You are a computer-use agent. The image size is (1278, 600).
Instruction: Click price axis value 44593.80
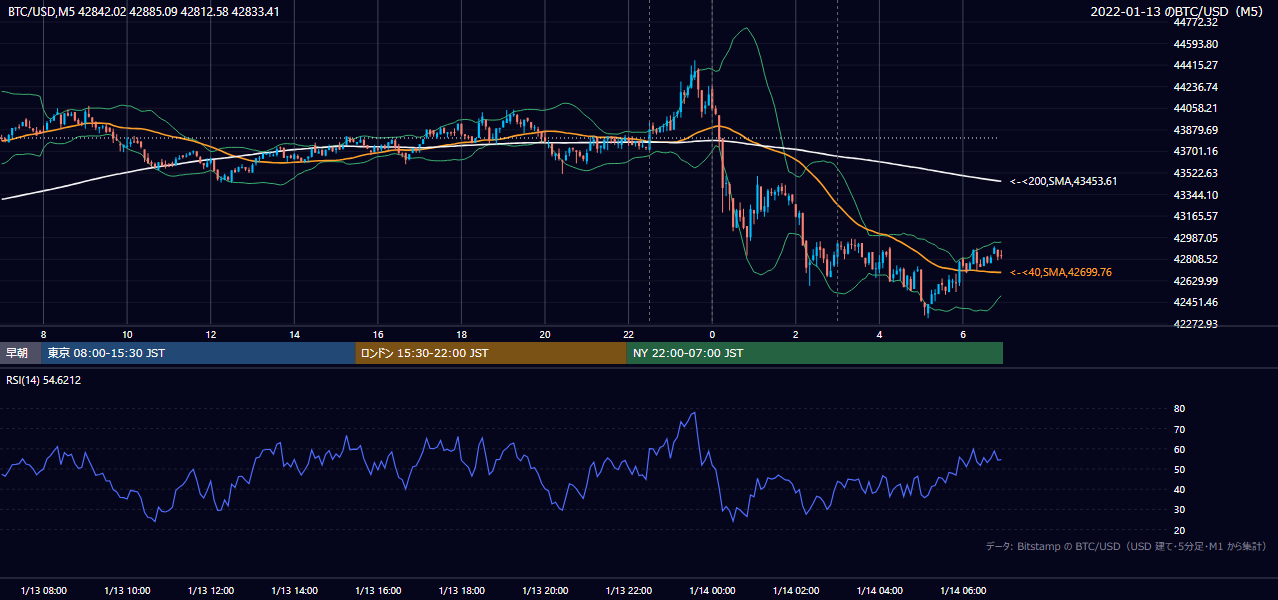tap(1195, 44)
